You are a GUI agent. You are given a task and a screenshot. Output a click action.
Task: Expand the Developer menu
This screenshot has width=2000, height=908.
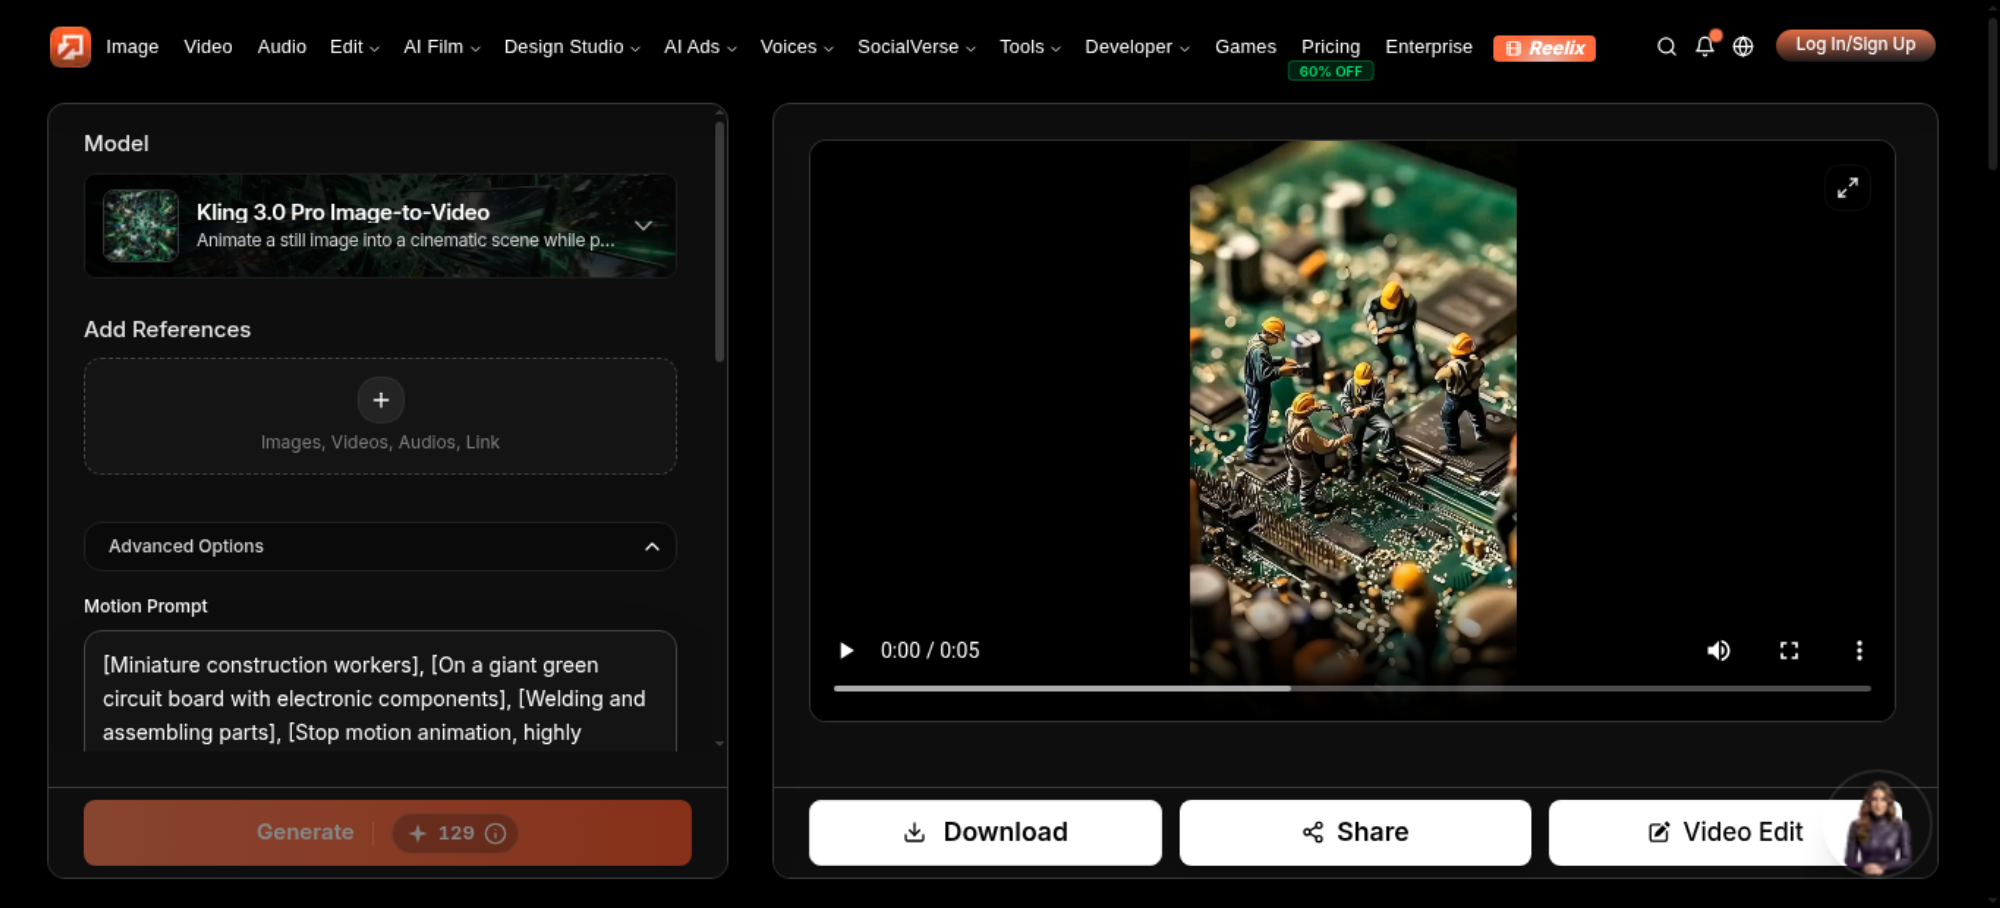[x=1137, y=47]
